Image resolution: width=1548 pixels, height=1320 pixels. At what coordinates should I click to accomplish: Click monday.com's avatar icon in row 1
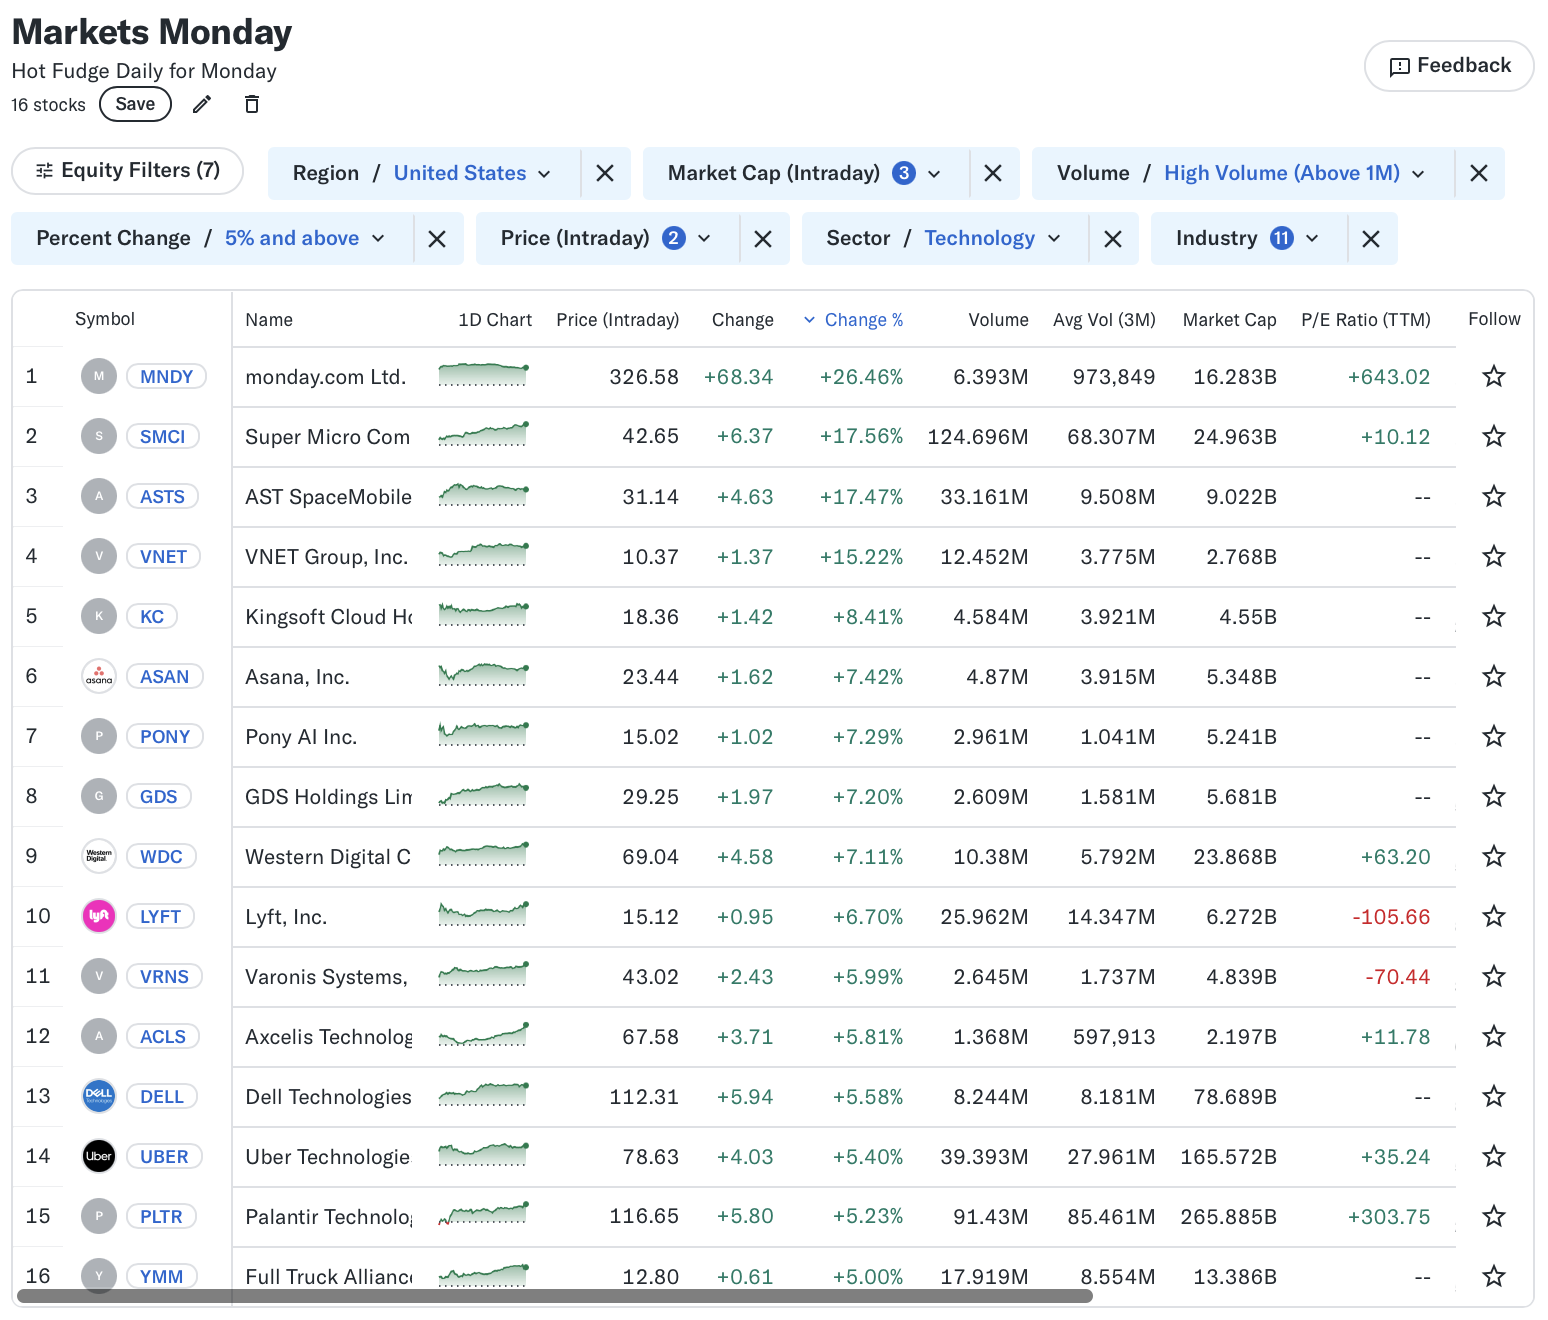point(98,376)
